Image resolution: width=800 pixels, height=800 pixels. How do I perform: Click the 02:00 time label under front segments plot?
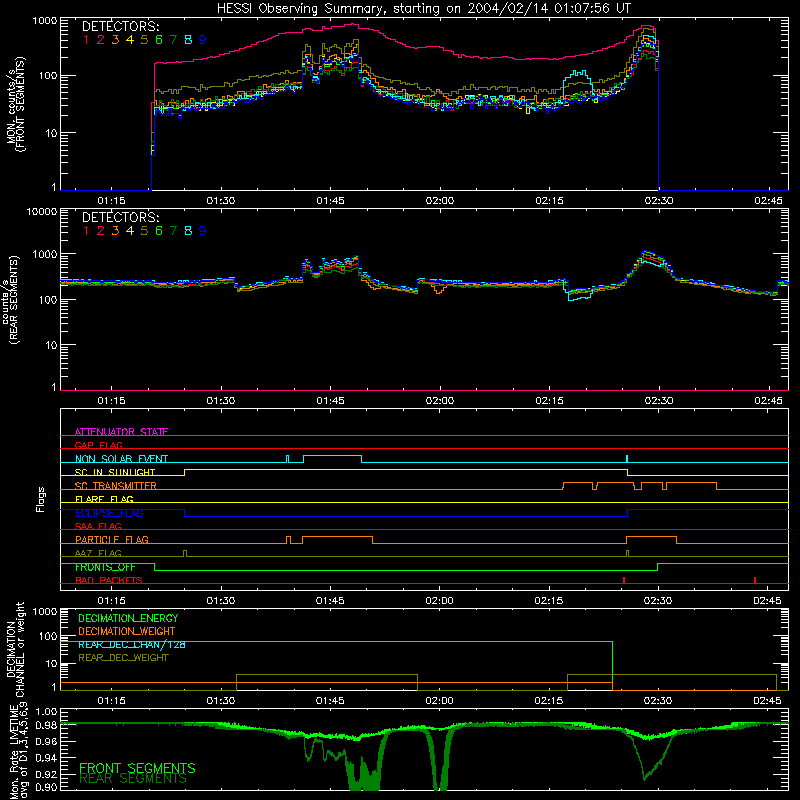pos(440,201)
